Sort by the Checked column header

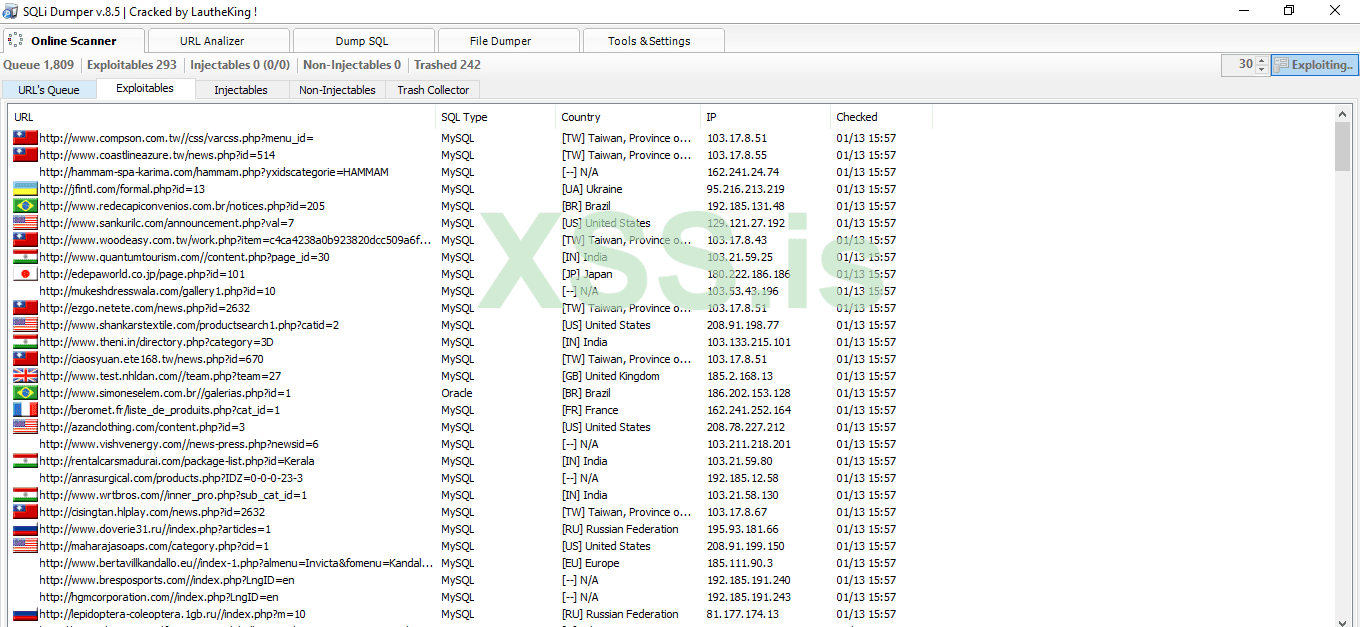[882, 117]
